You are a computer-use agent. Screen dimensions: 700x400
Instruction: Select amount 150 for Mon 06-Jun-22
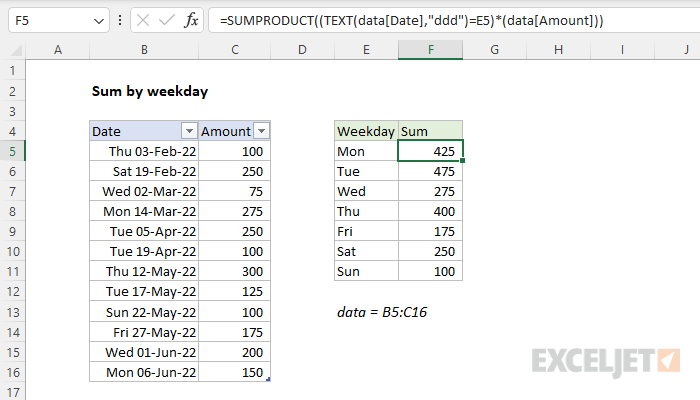[x=234, y=372]
